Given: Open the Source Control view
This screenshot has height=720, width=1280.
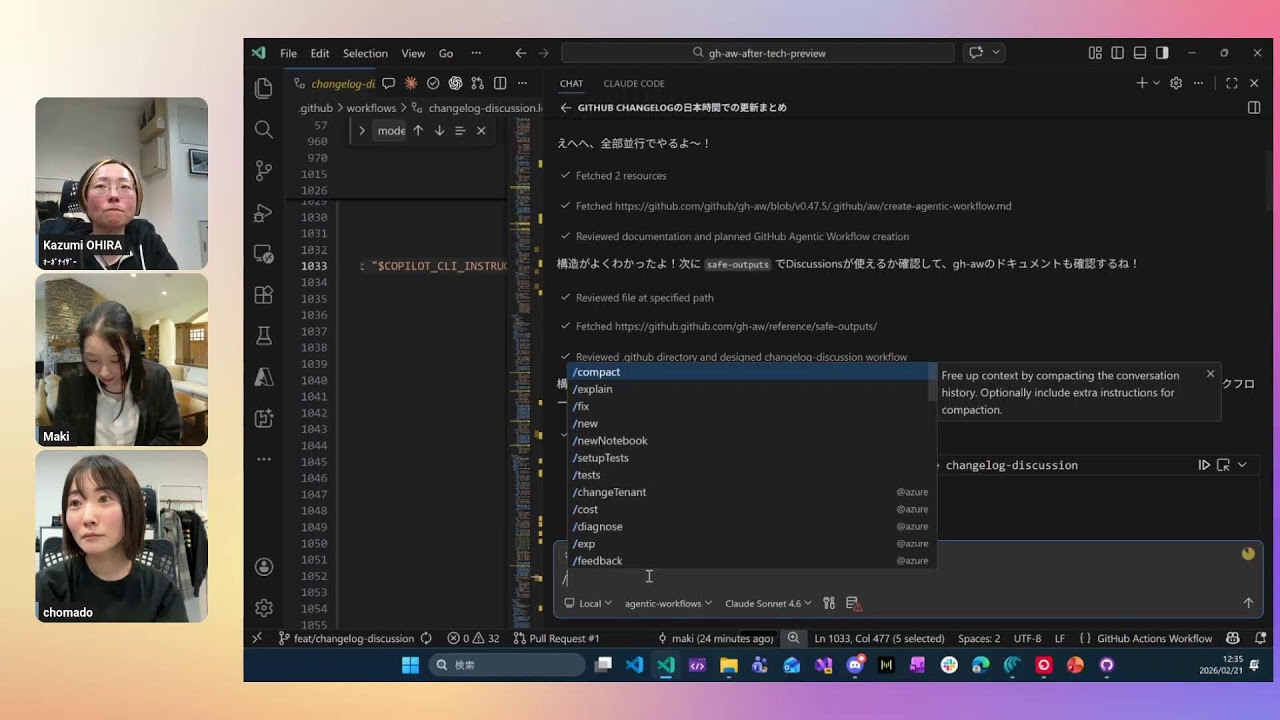Looking at the screenshot, I should [264, 171].
